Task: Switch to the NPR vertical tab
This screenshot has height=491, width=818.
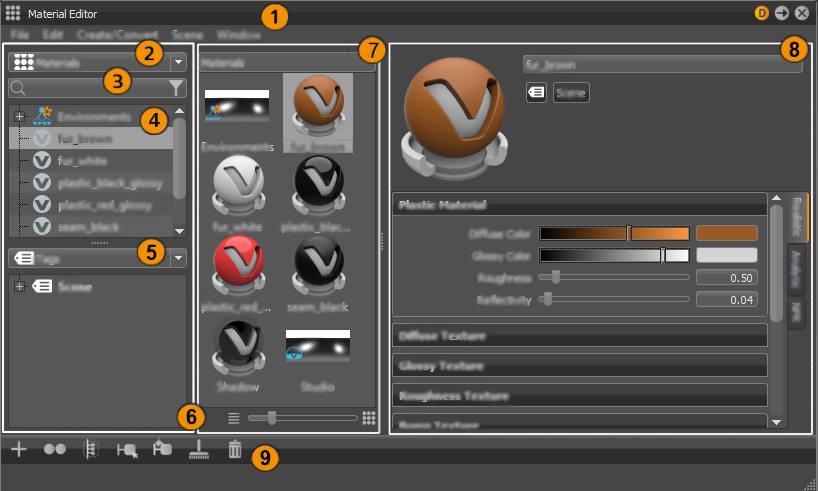Action: coord(796,312)
